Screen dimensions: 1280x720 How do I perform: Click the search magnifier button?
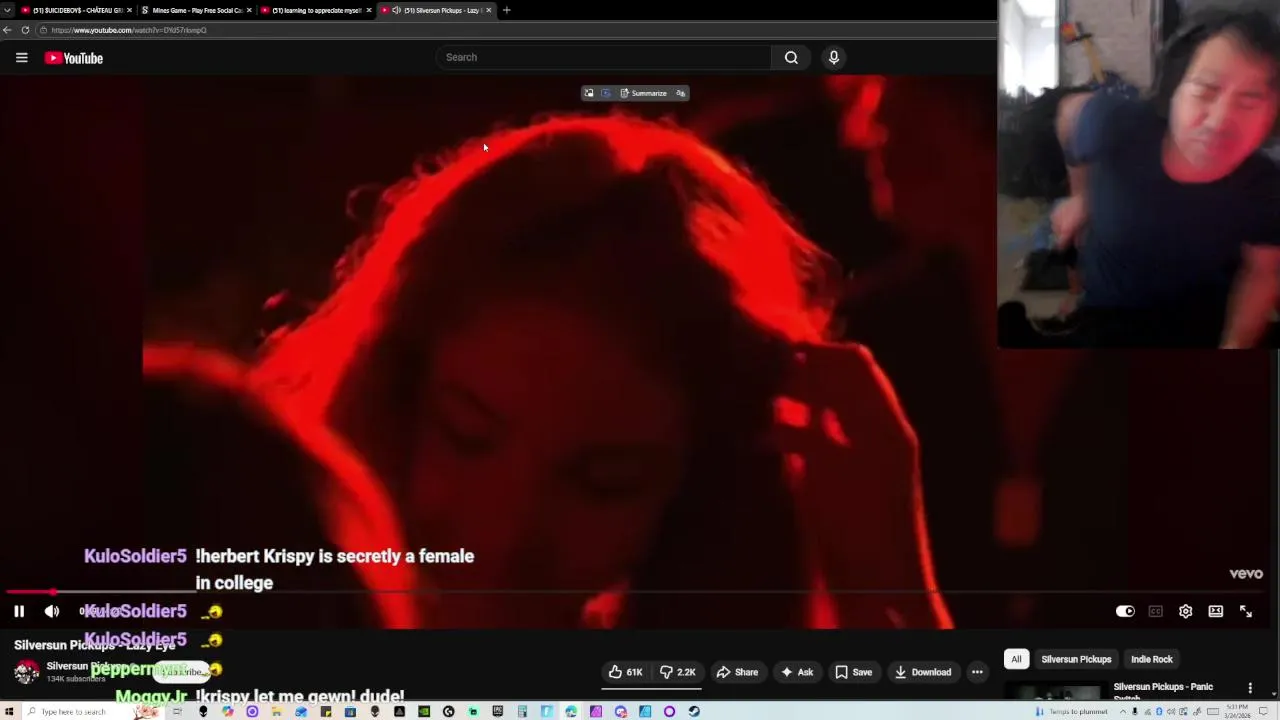click(x=791, y=57)
